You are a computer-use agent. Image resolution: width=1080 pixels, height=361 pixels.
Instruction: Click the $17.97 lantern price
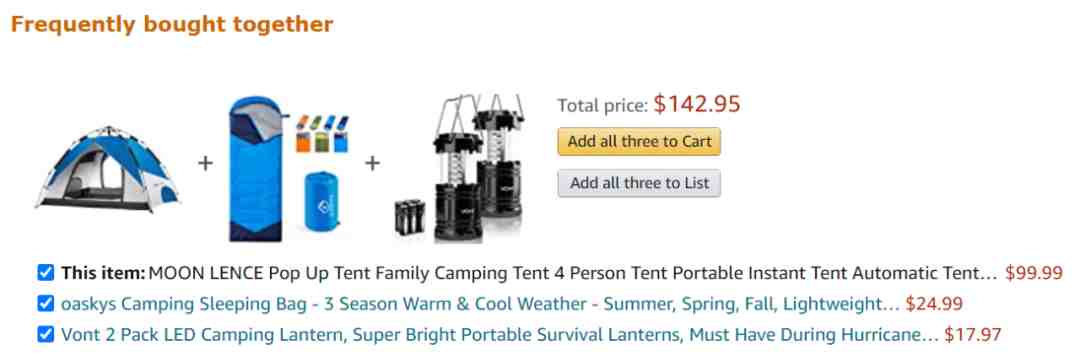[973, 336]
